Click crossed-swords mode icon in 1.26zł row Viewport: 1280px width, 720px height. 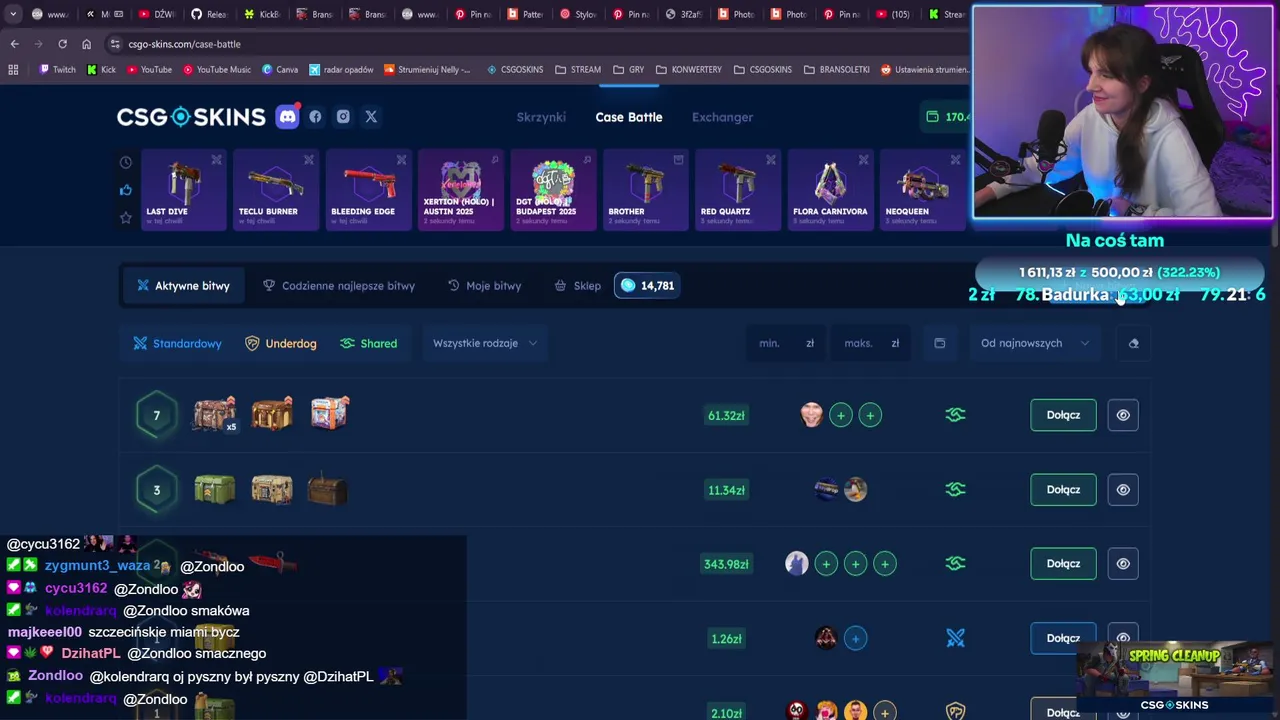coord(955,638)
